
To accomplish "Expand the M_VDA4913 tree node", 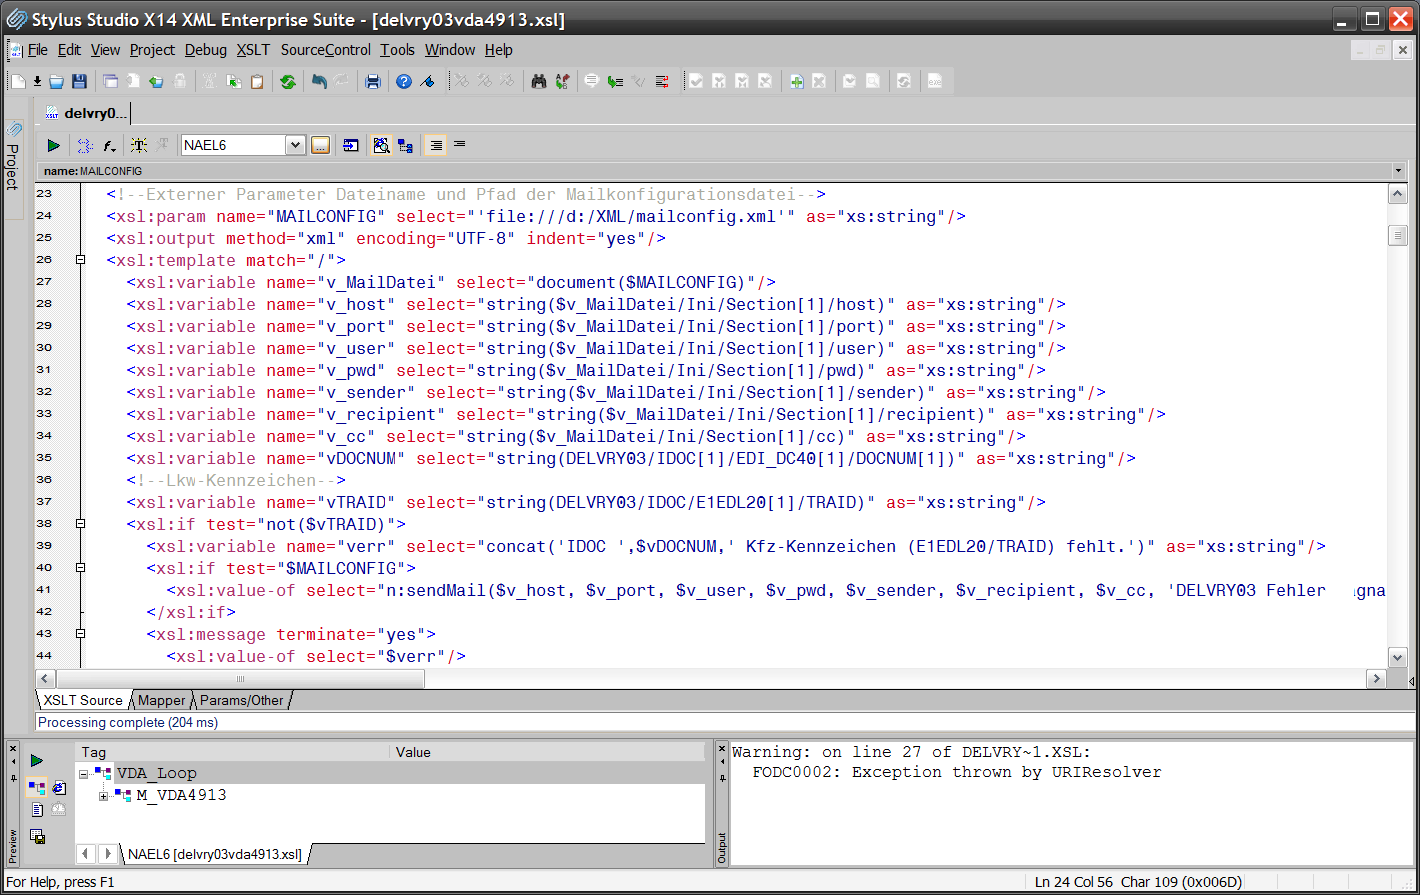I will [103, 796].
